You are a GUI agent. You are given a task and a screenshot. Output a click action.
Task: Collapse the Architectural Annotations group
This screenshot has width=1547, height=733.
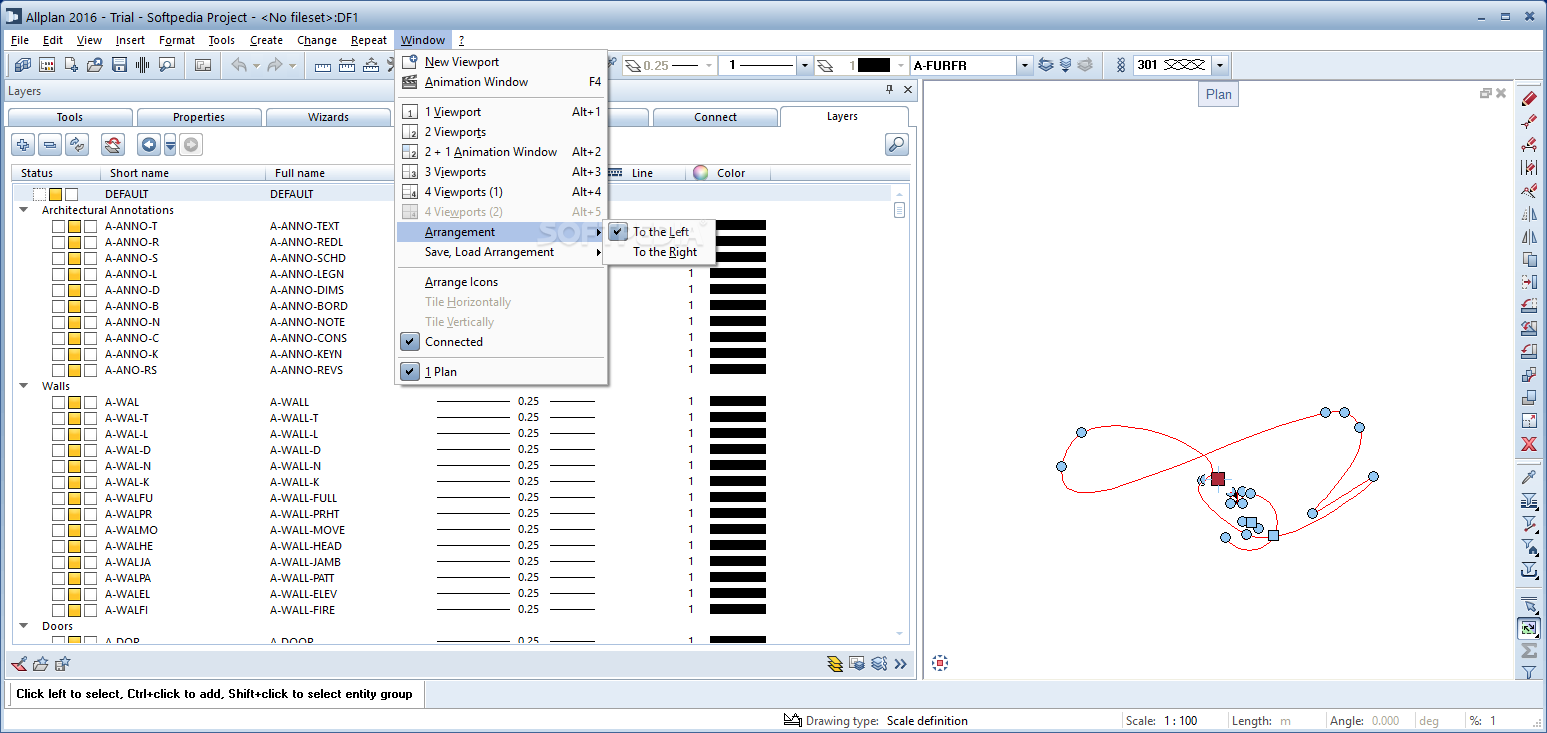click(x=23, y=210)
